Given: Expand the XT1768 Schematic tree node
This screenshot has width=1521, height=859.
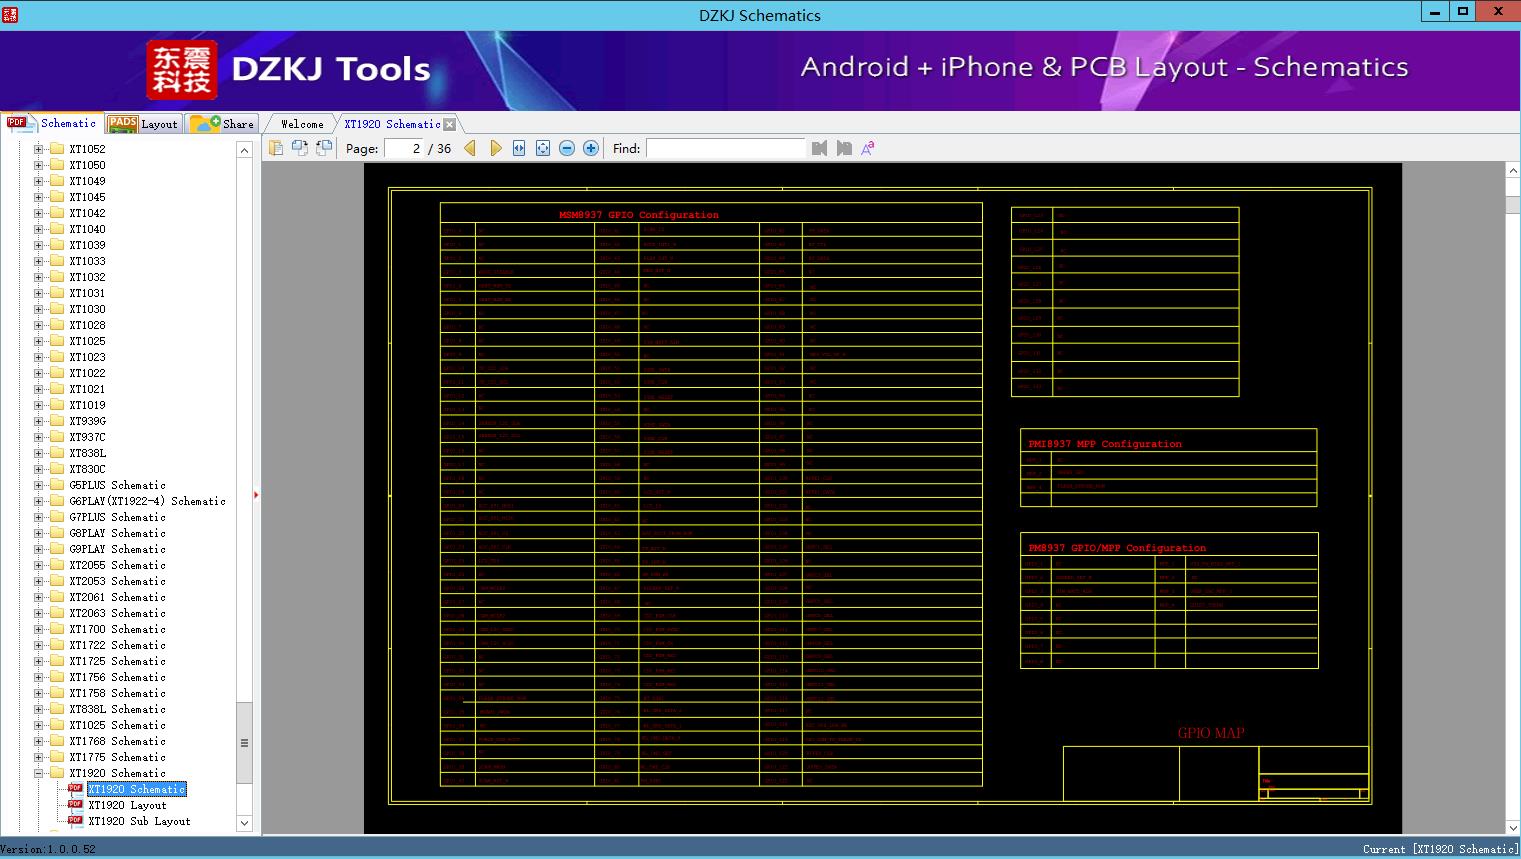Looking at the screenshot, I should pyautogui.click(x=39, y=741).
